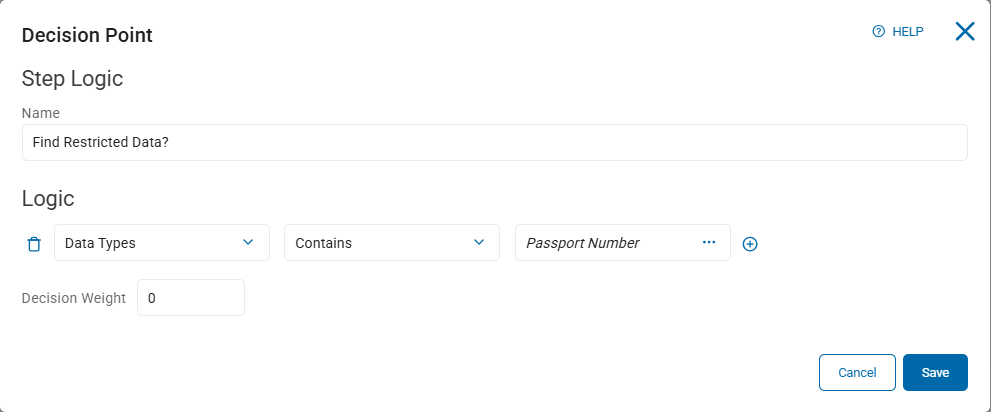Add a logic condition with plus icon
Viewport: 991px width, 412px height.
750,243
